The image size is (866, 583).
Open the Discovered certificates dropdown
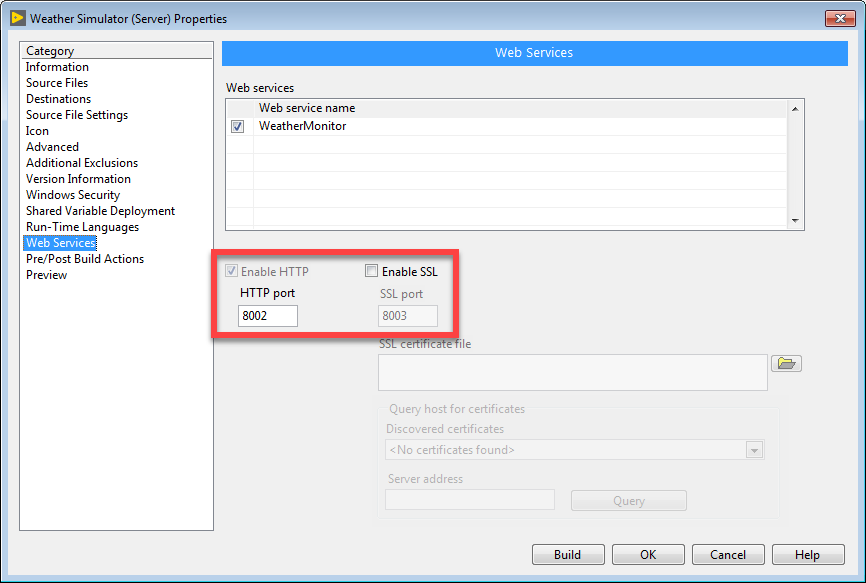pyautogui.click(x=754, y=450)
